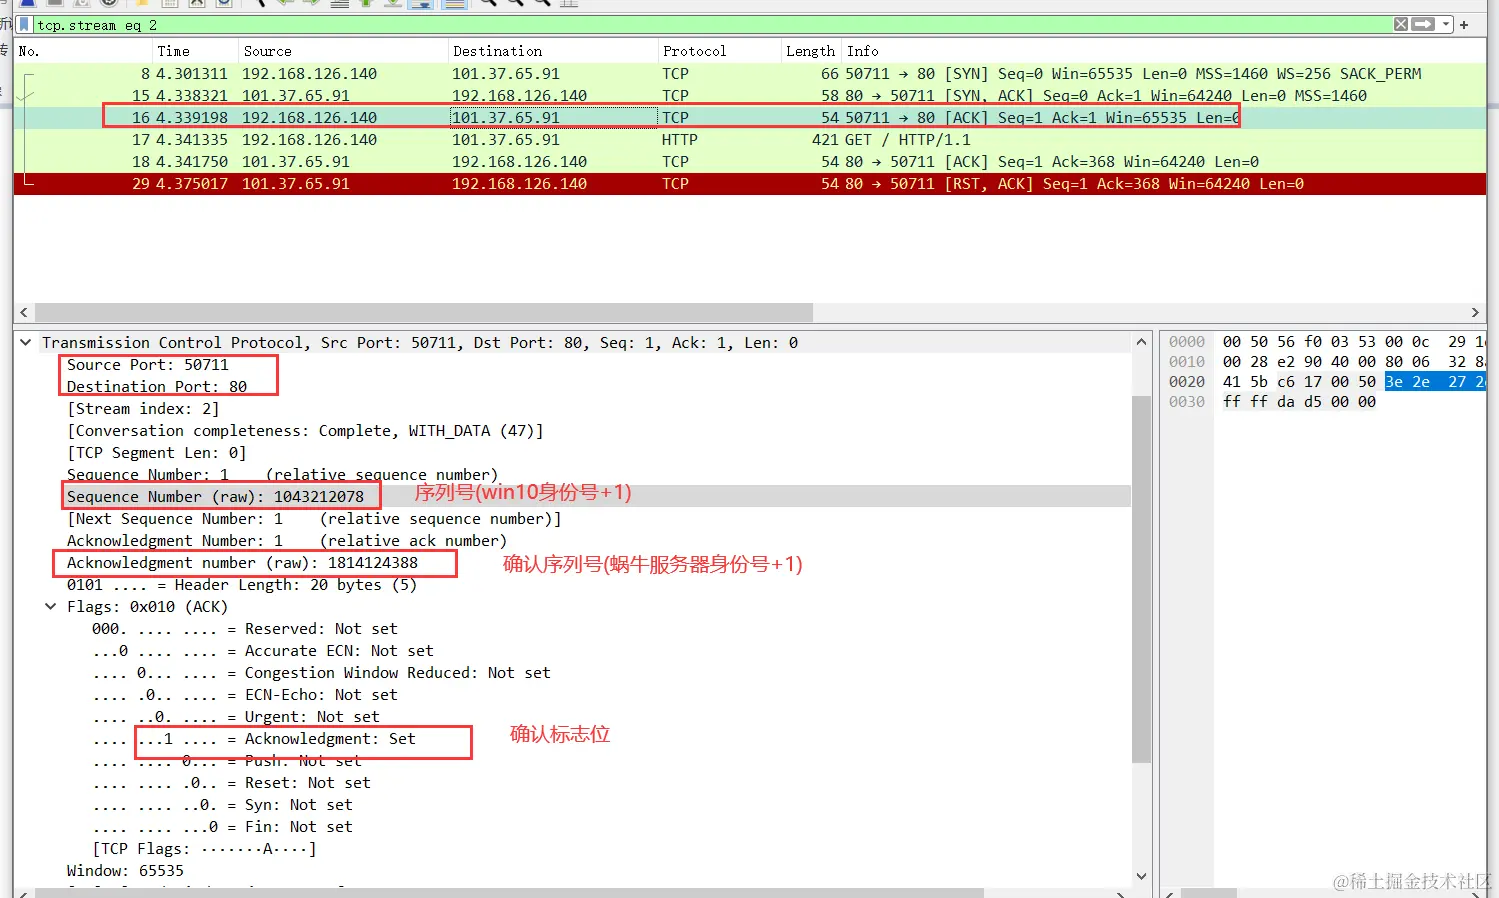
Task: Select the Conversation completeness line
Action: (x=305, y=431)
